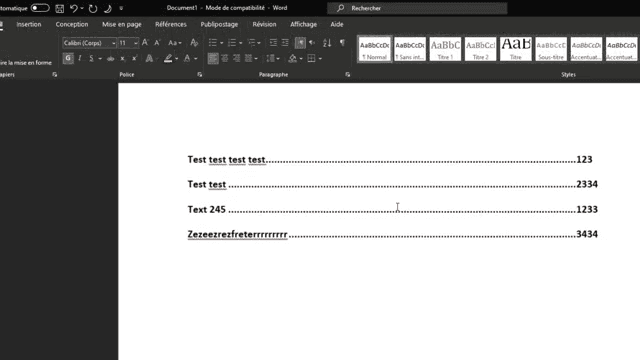Toggle left-to-right text direction

click(x=300, y=42)
